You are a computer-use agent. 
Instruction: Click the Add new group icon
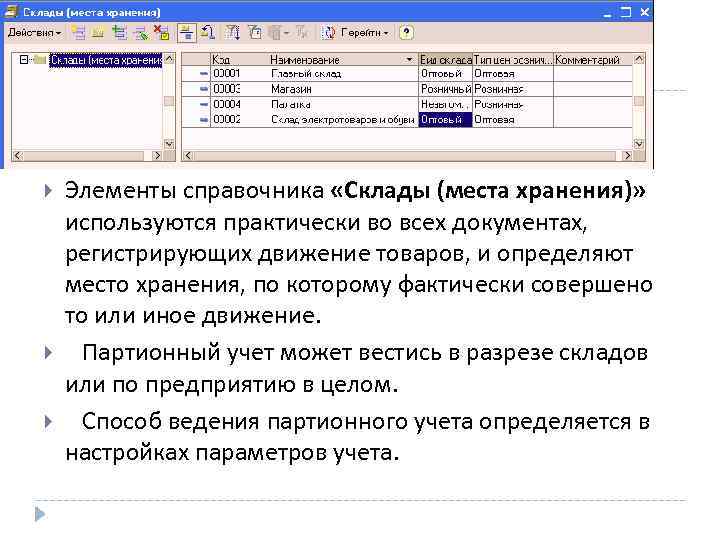click(x=98, y=33)
